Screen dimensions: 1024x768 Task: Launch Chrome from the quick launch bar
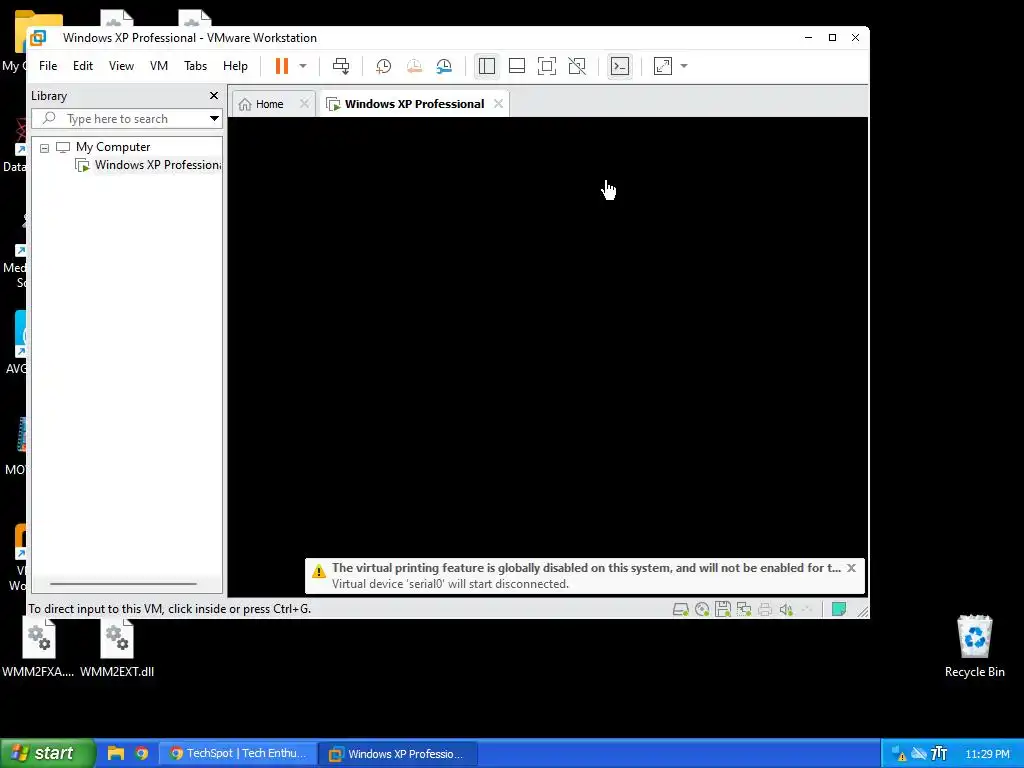(142, 753)
